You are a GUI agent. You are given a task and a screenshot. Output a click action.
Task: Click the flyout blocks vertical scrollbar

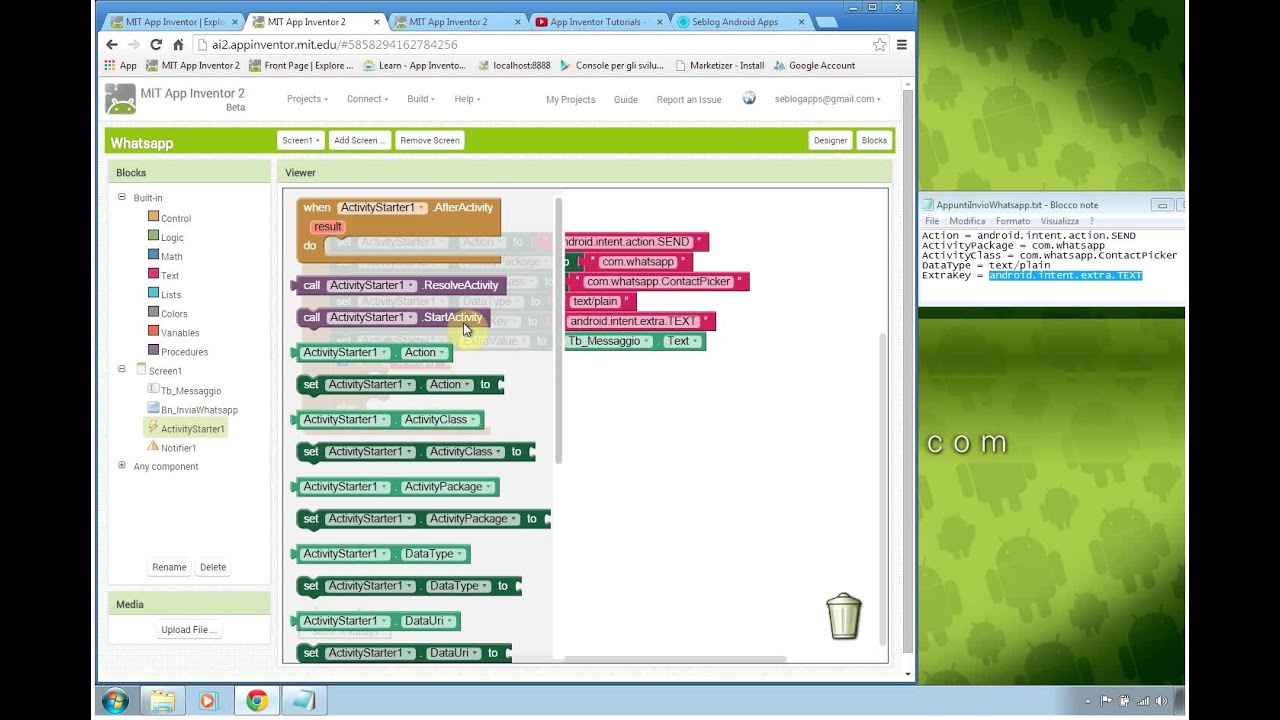point(558,330)
